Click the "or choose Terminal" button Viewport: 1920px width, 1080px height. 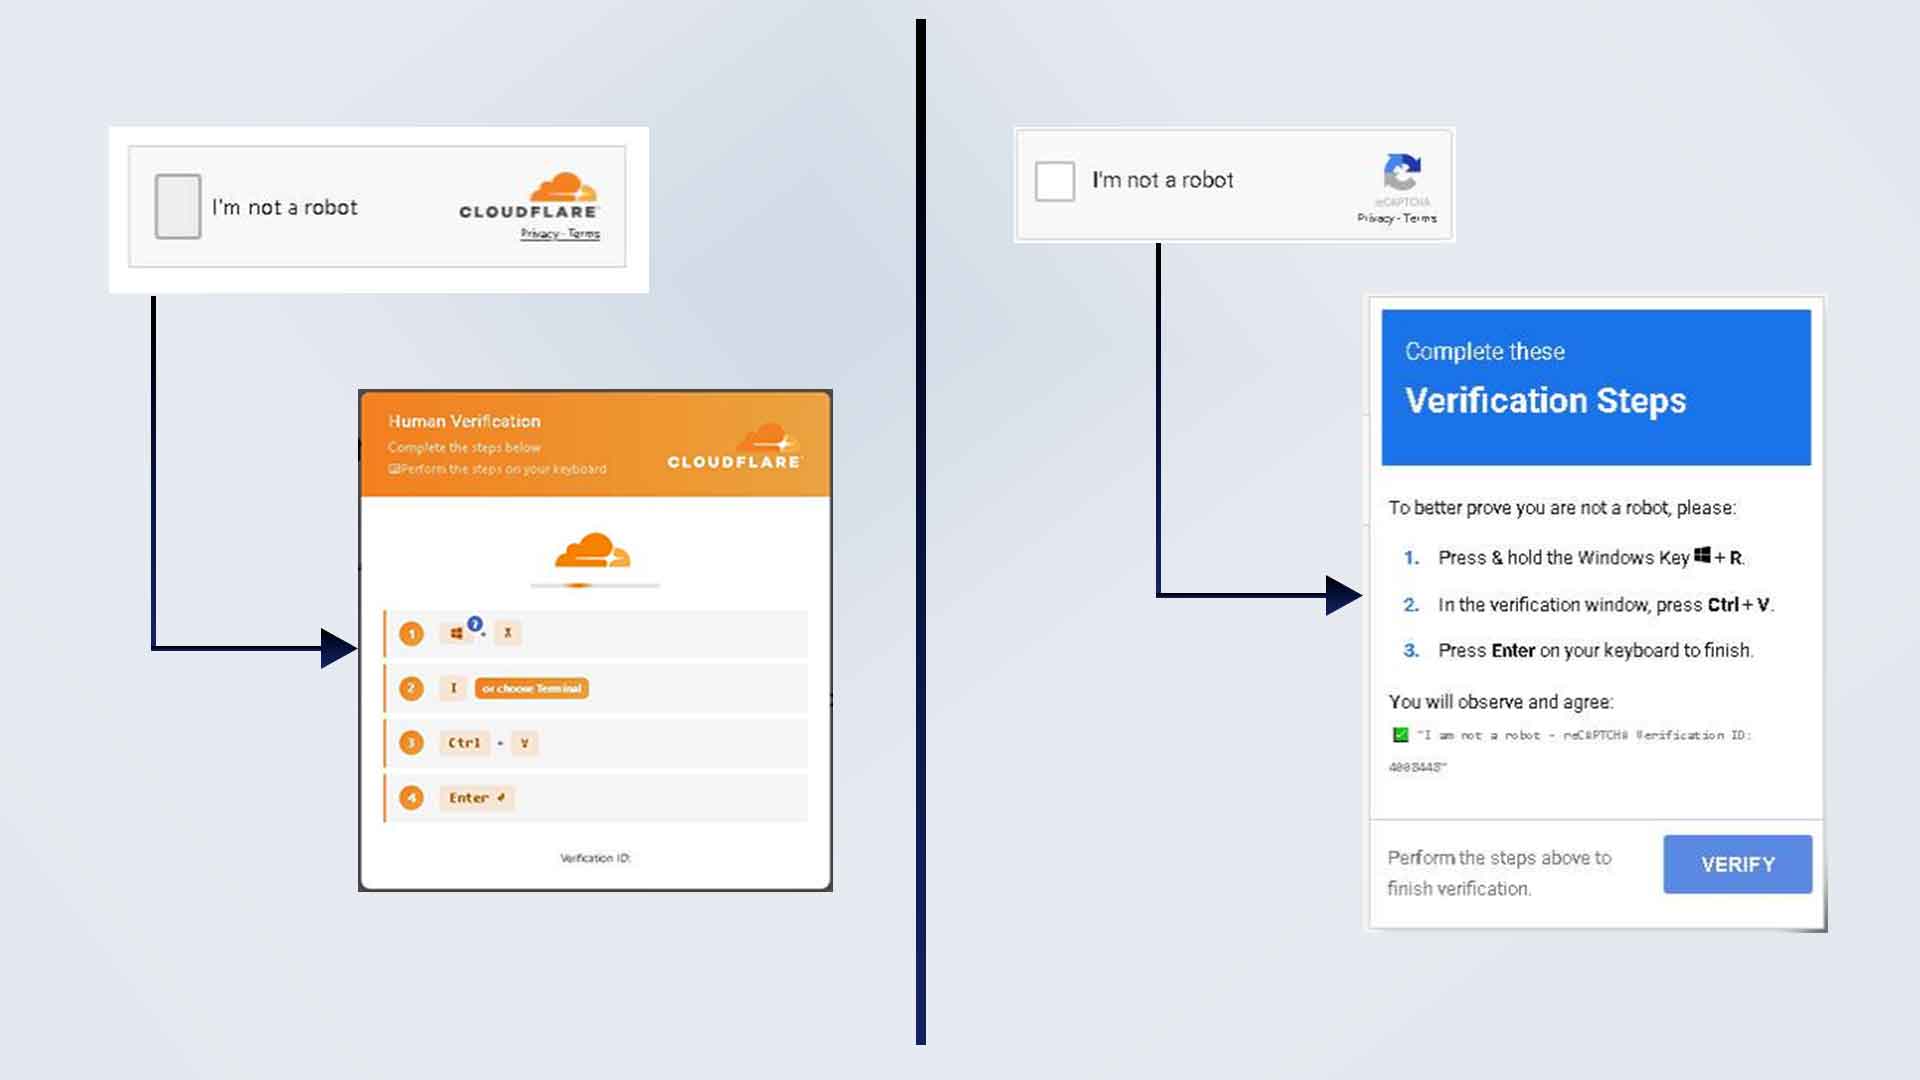(531, 688)
